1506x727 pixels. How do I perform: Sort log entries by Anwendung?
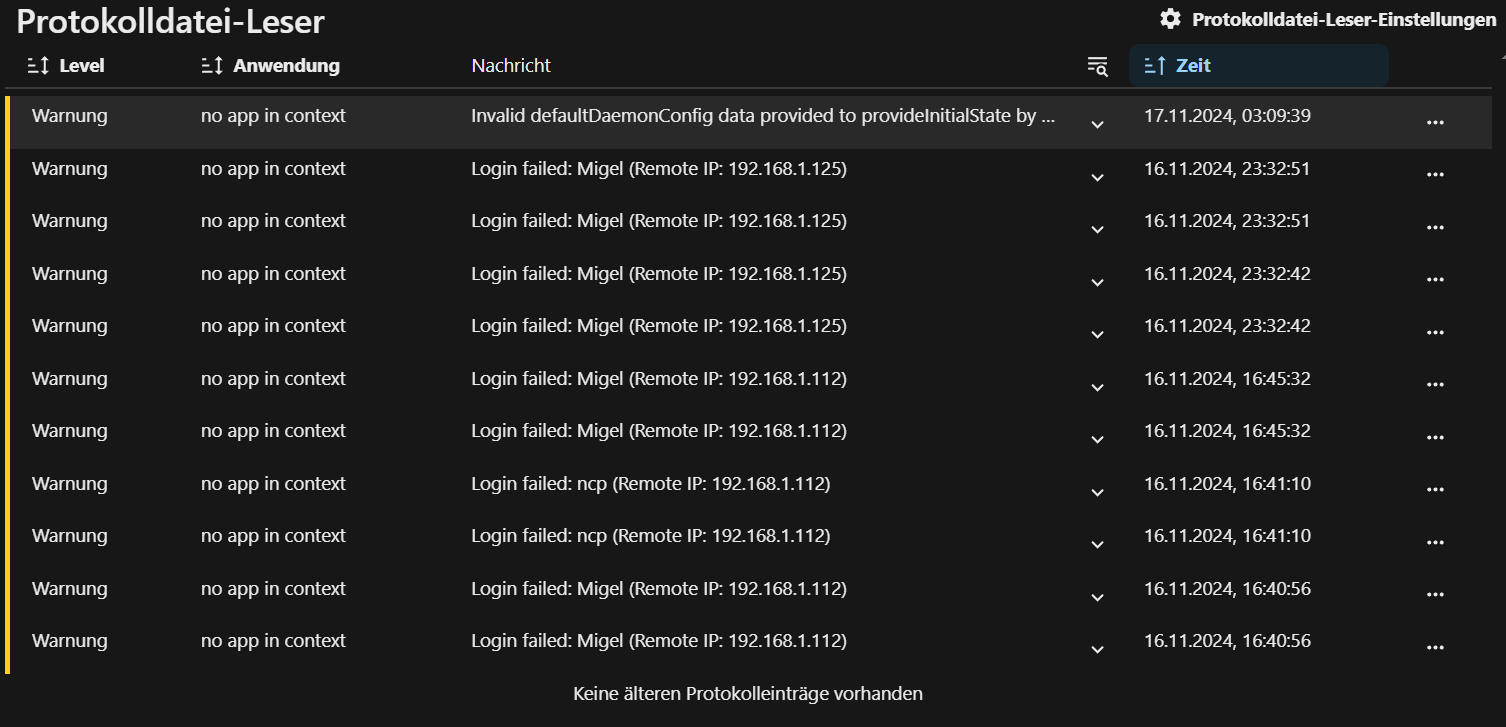click(271, 66)
